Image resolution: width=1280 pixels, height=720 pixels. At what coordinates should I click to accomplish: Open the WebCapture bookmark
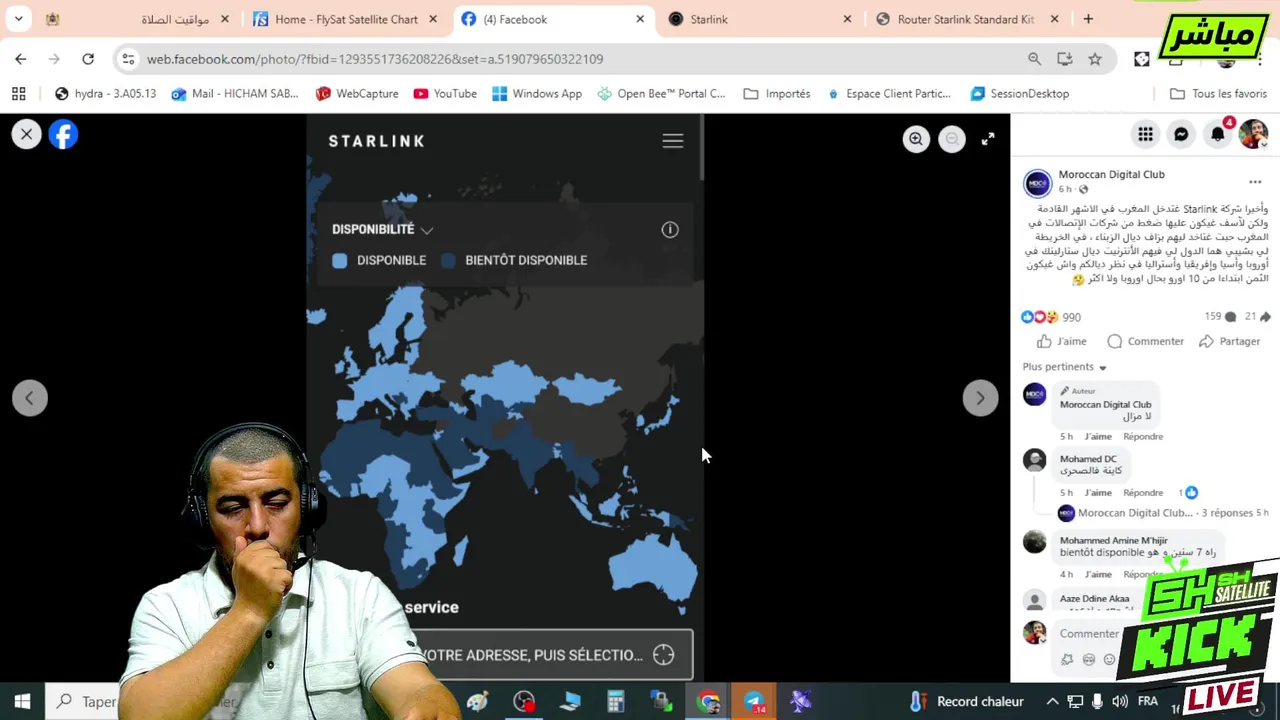pos(357,94)
